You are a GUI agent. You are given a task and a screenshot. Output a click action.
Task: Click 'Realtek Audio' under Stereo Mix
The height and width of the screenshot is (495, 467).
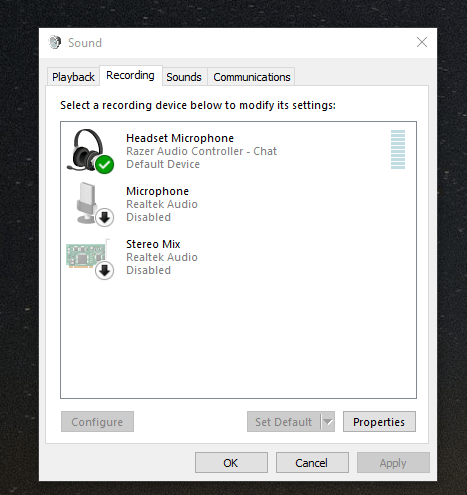click(x=162, y=257)
